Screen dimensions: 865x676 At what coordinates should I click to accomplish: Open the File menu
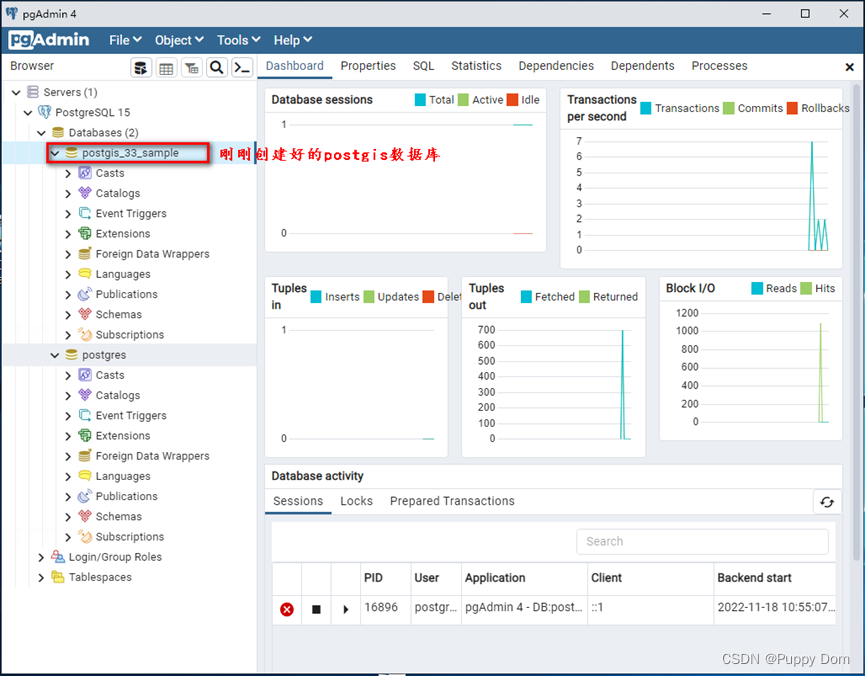point(125,40)
